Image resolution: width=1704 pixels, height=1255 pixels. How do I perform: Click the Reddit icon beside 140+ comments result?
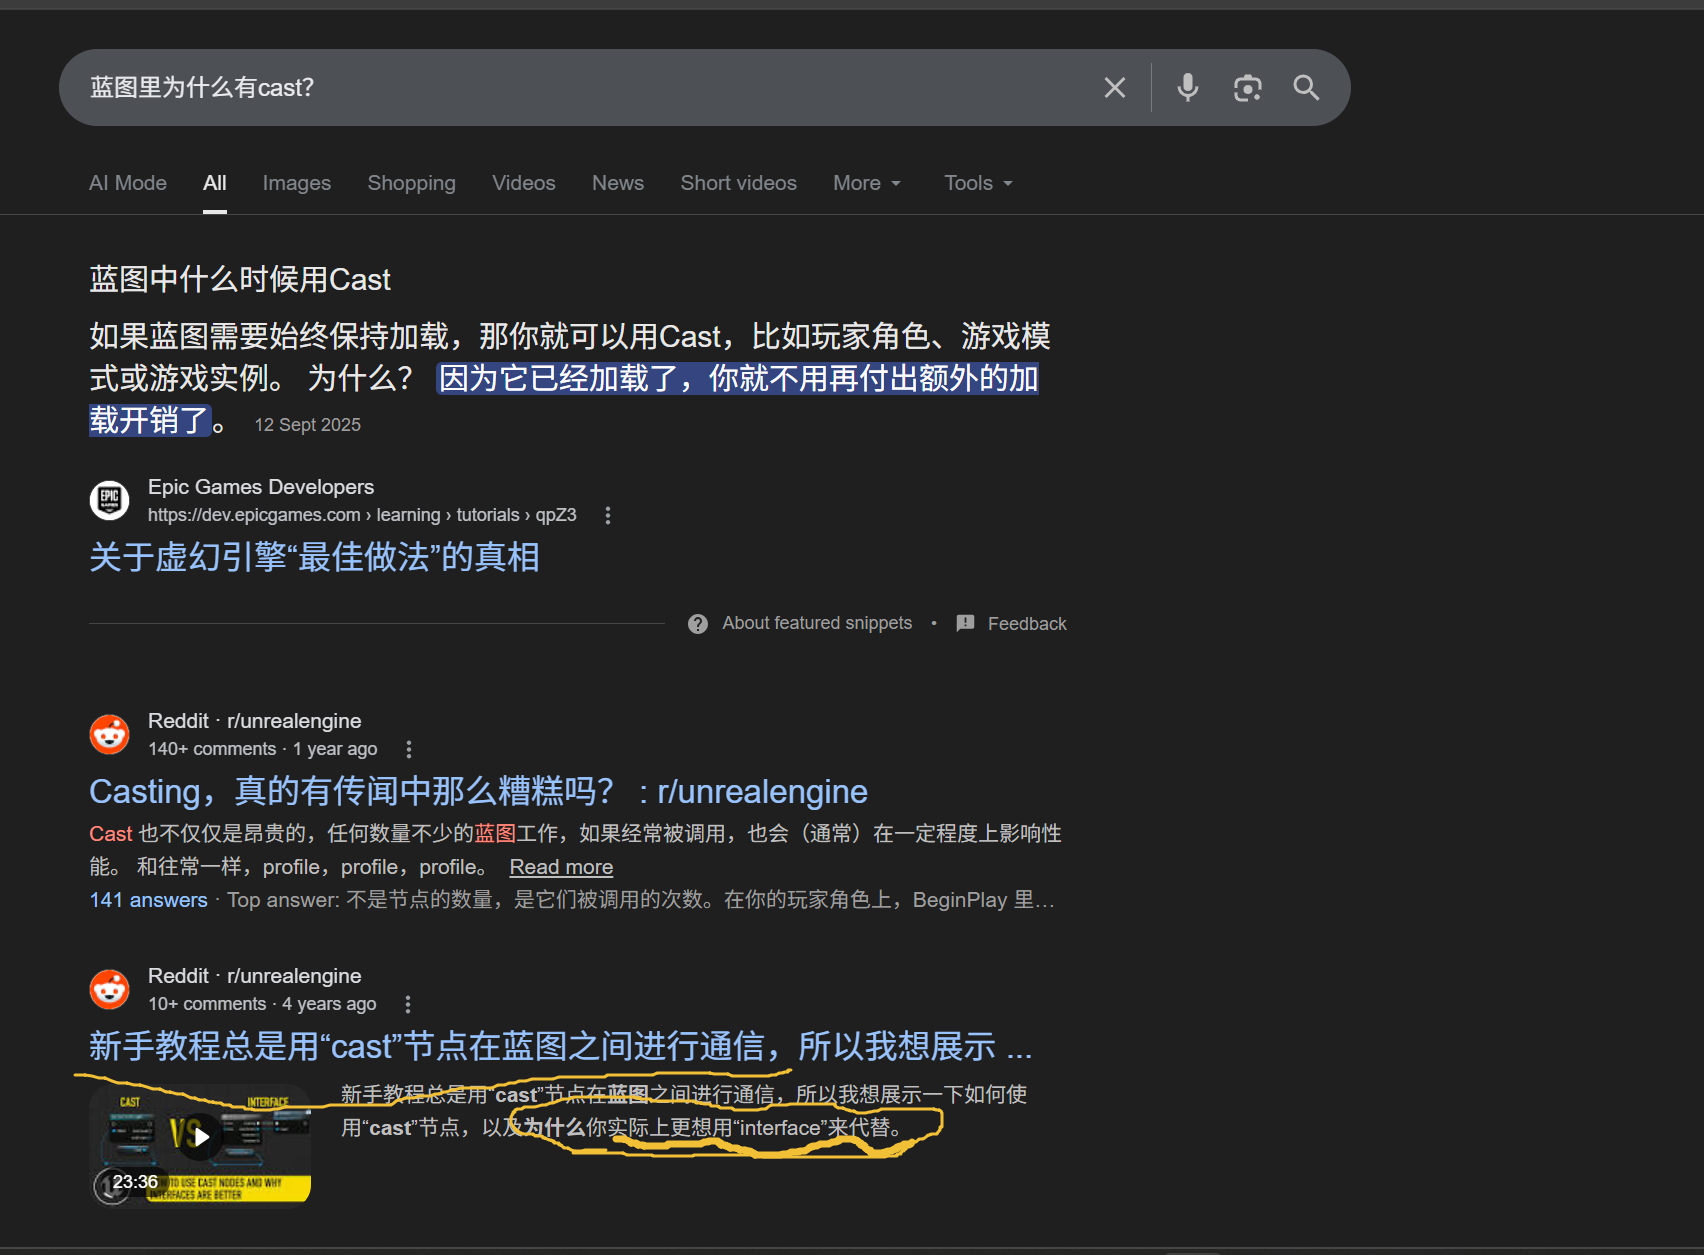110,734
